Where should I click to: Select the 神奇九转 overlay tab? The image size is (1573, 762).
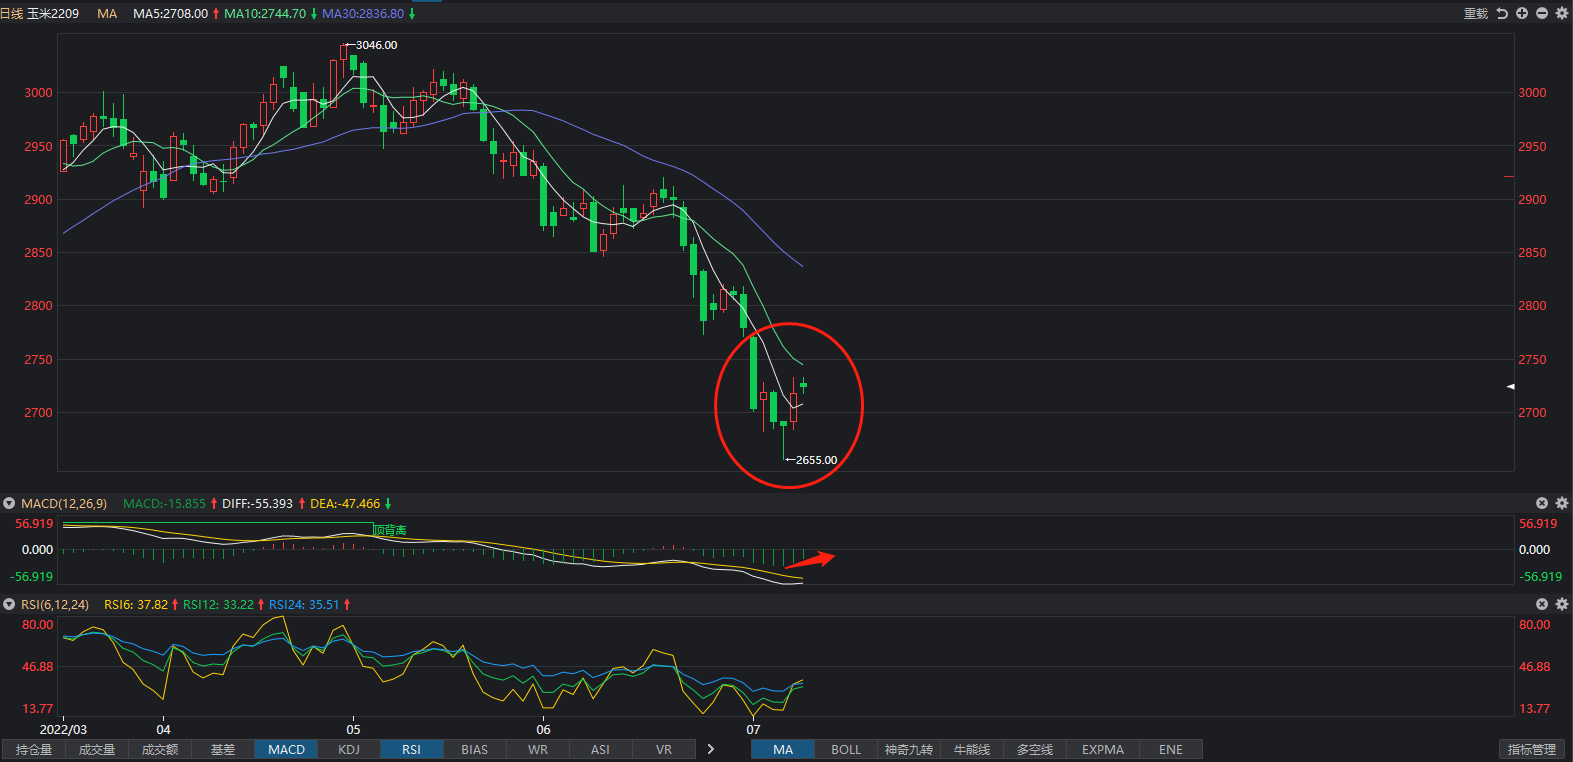click(x=909, y=749)
